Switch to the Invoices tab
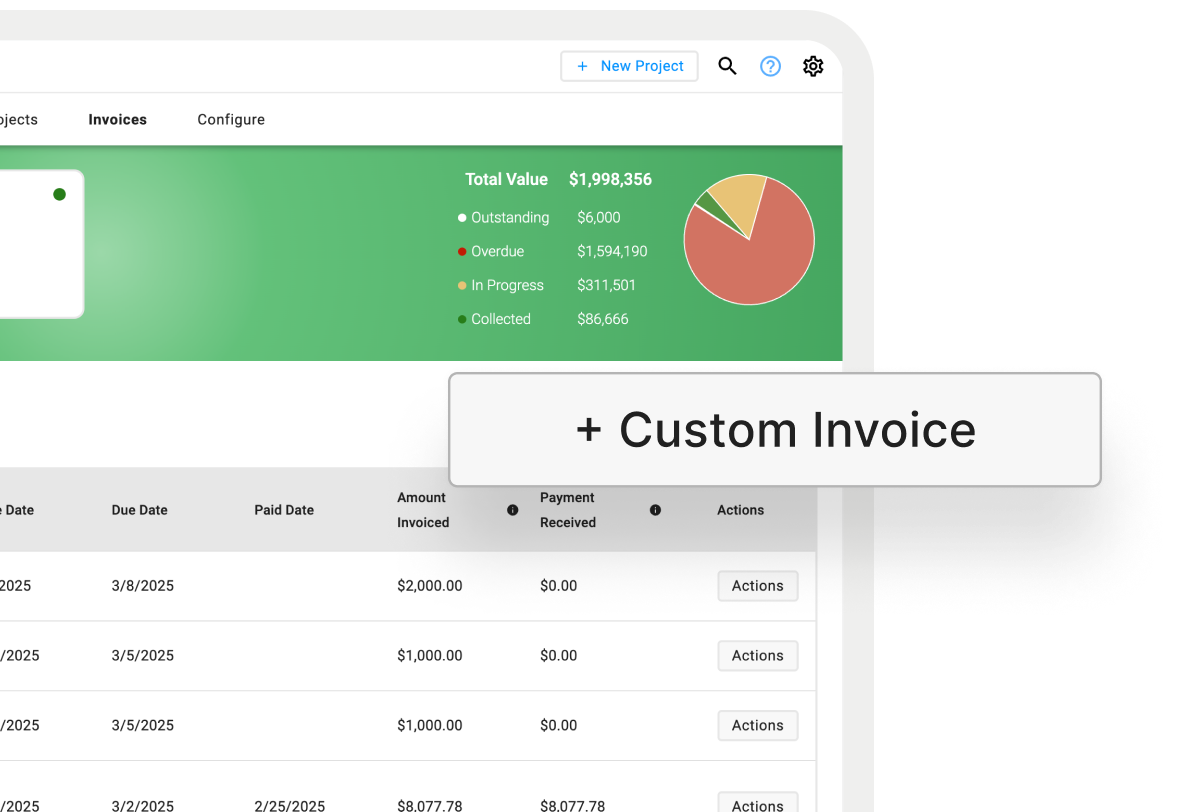Screen dimensions: 1200x812 click(x=118, y=119)
